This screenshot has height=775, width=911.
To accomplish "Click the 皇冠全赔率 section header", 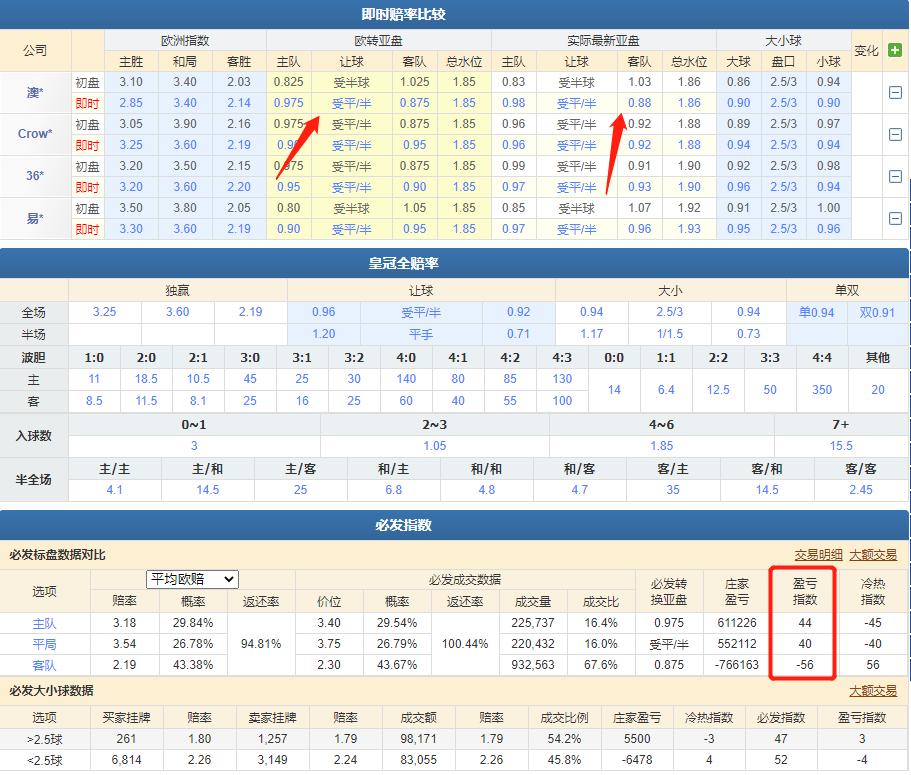I will tap(455, 262).
